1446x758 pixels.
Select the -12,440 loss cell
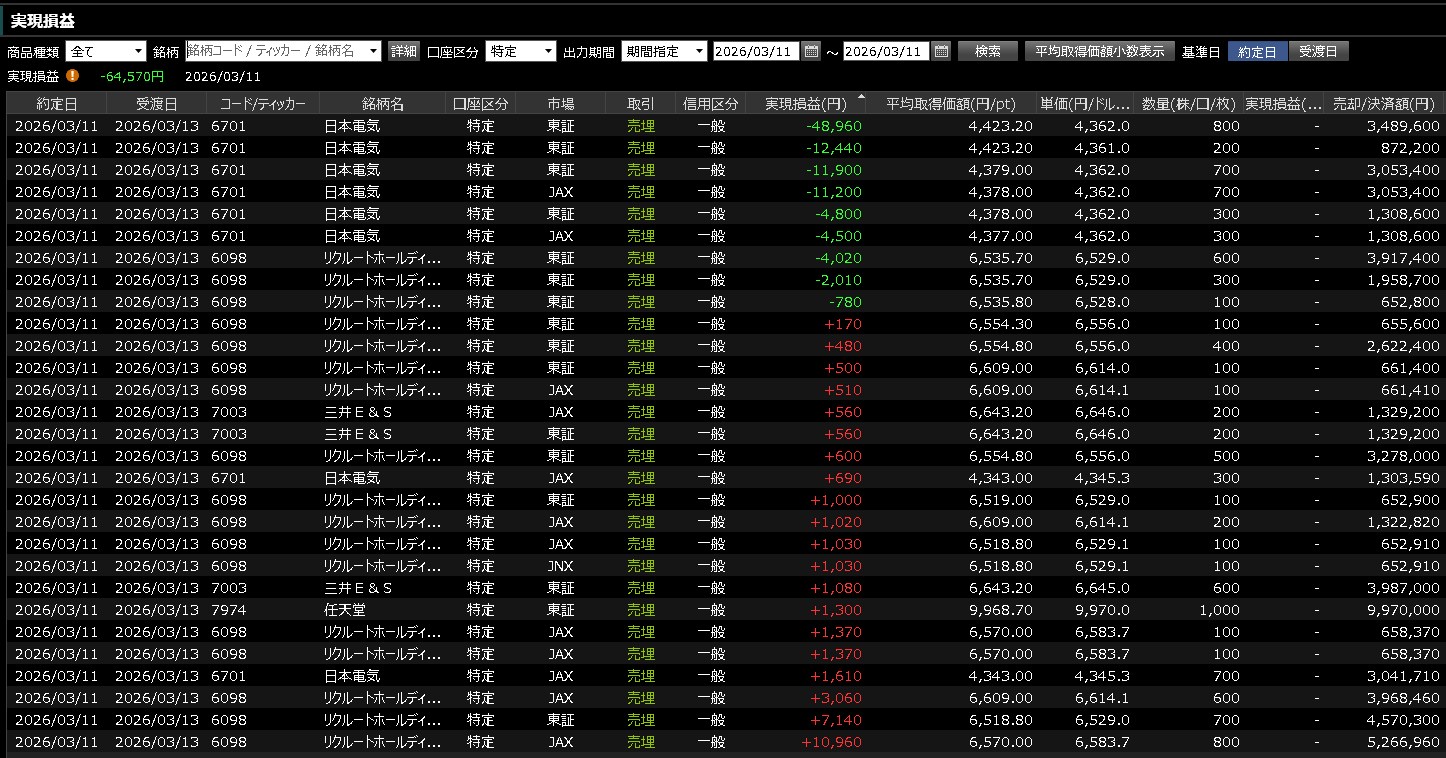point(833,148)
